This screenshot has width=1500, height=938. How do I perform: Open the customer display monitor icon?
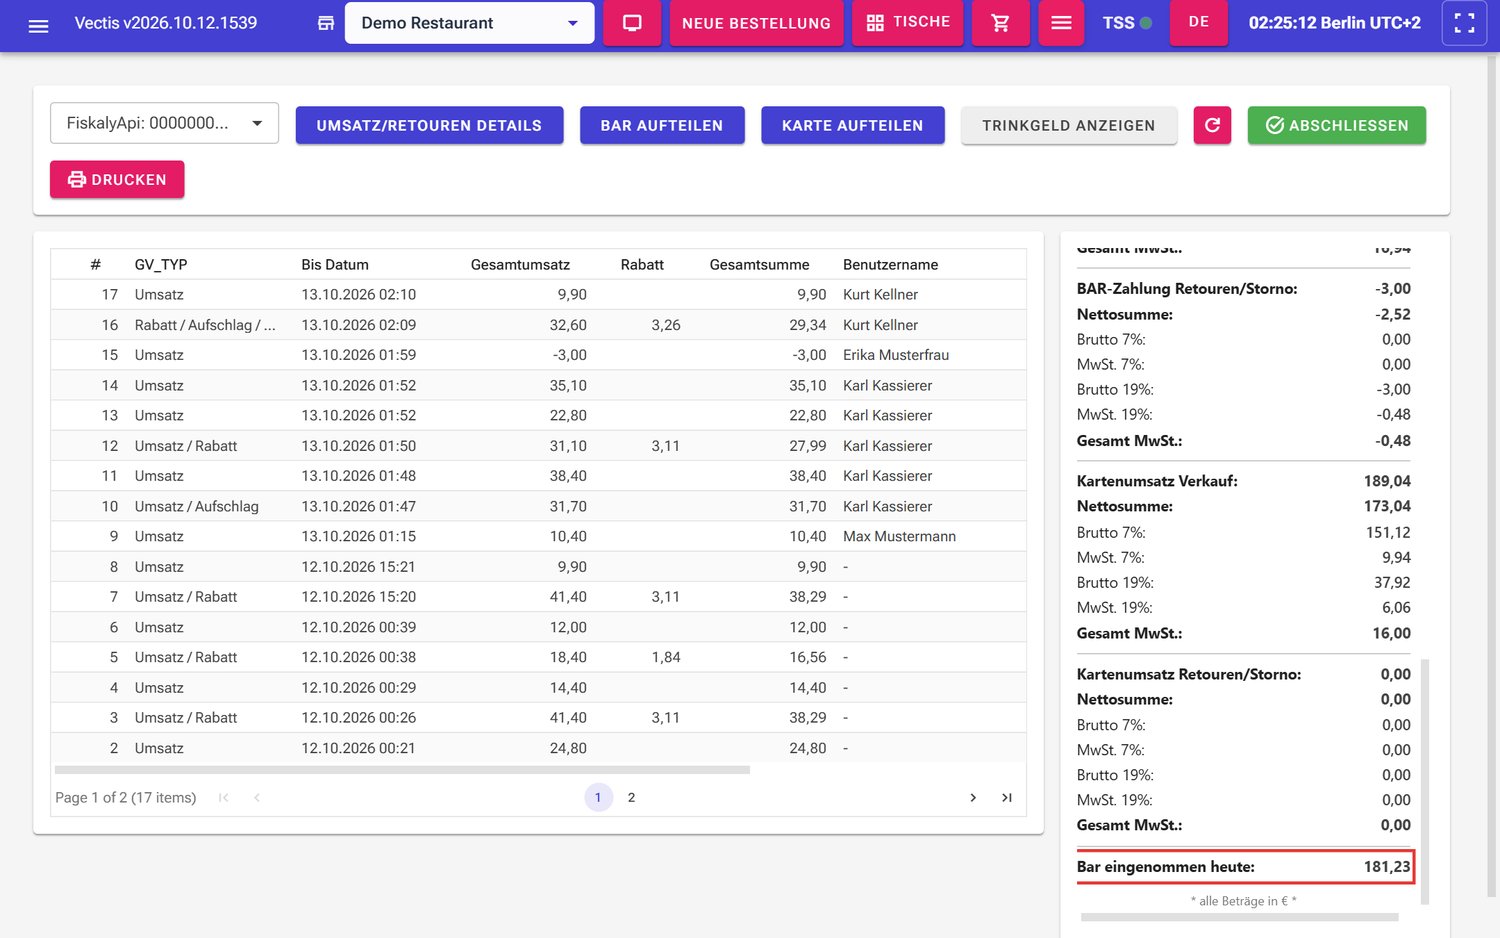click(x=632, y=23)
